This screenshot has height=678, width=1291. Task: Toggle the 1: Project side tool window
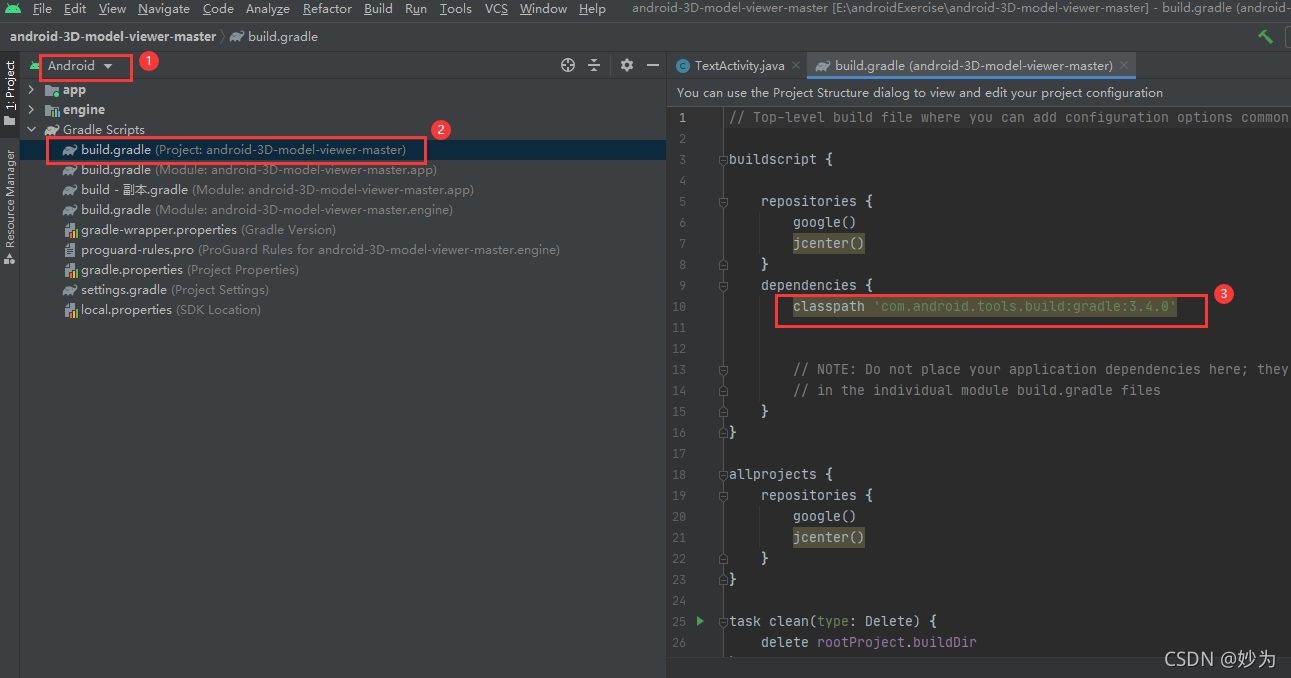click(x=10, y=93)
